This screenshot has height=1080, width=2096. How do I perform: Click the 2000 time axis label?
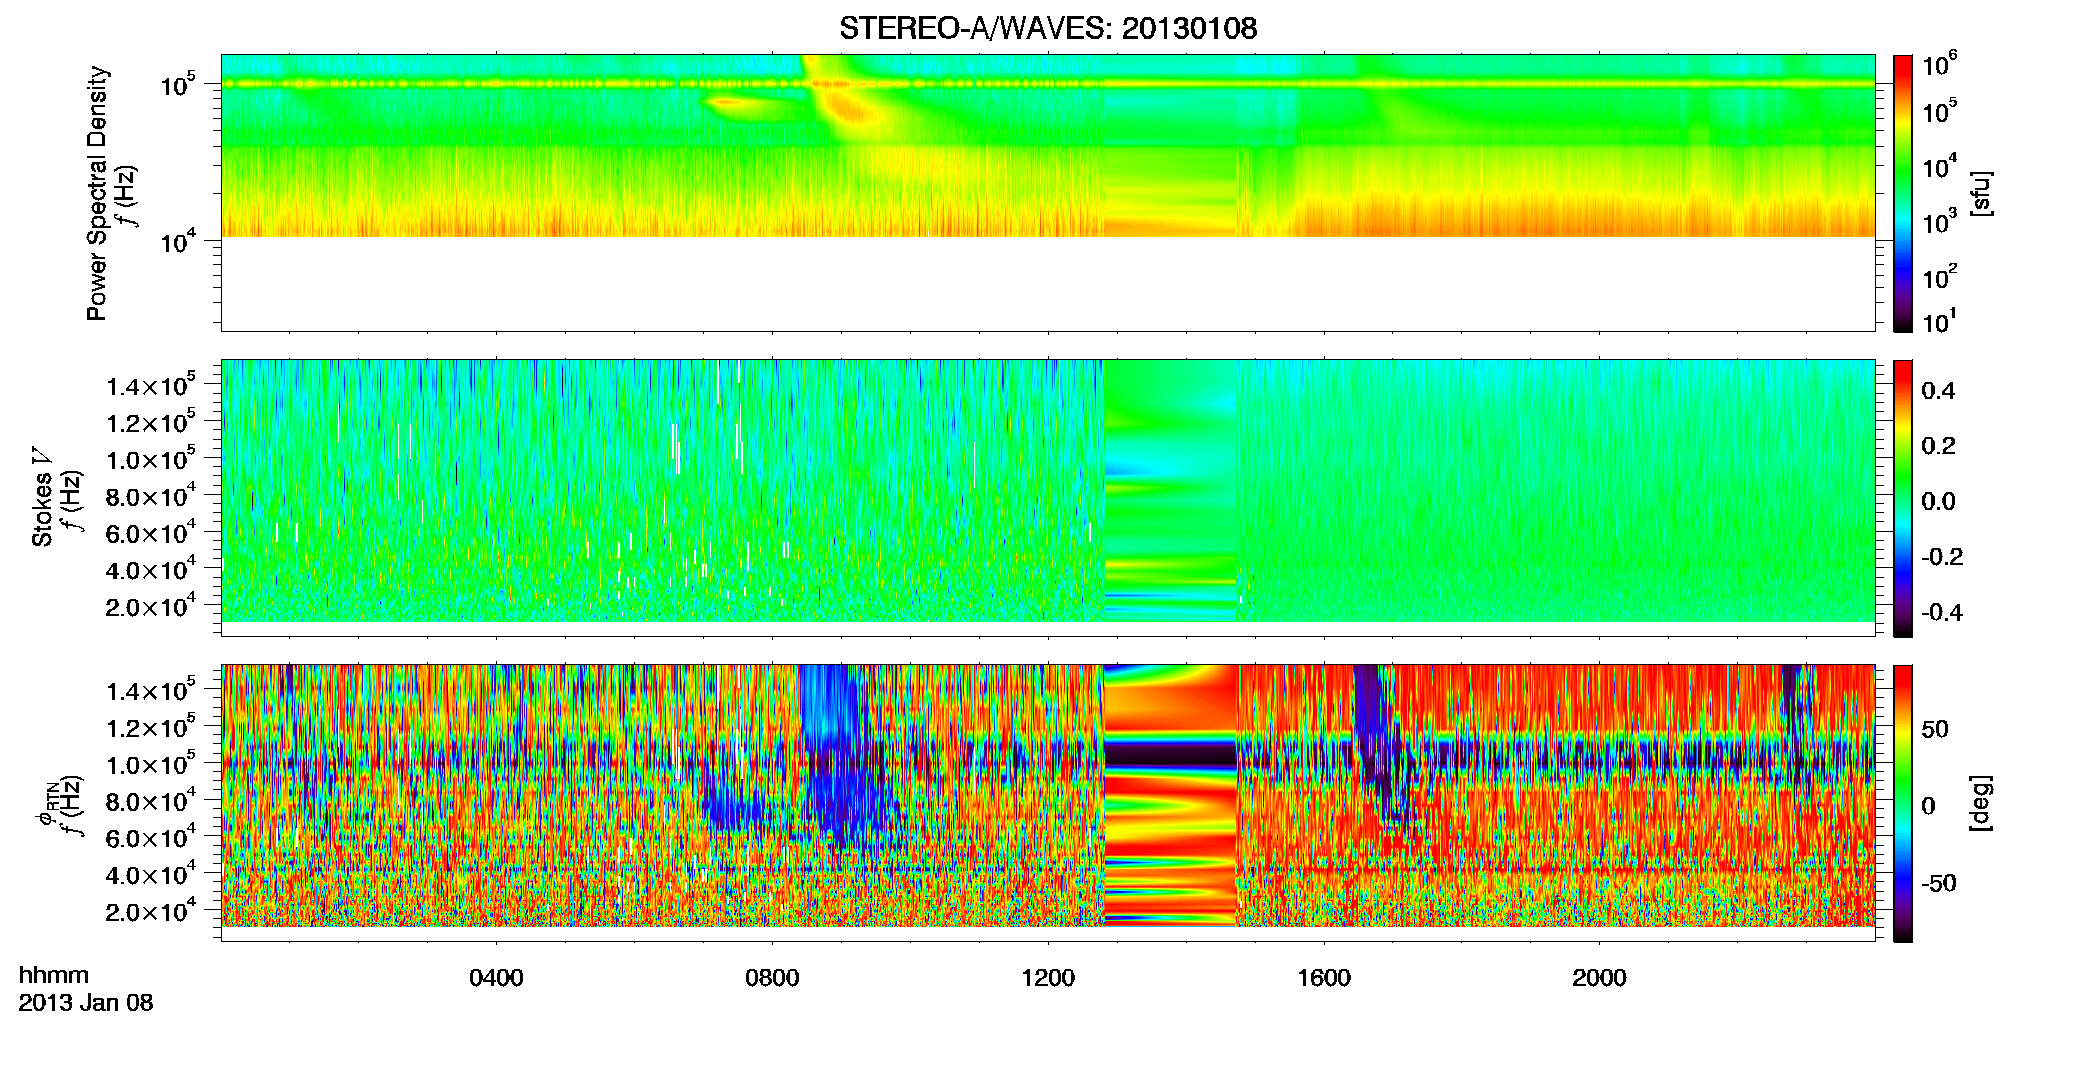(1599, 978)
